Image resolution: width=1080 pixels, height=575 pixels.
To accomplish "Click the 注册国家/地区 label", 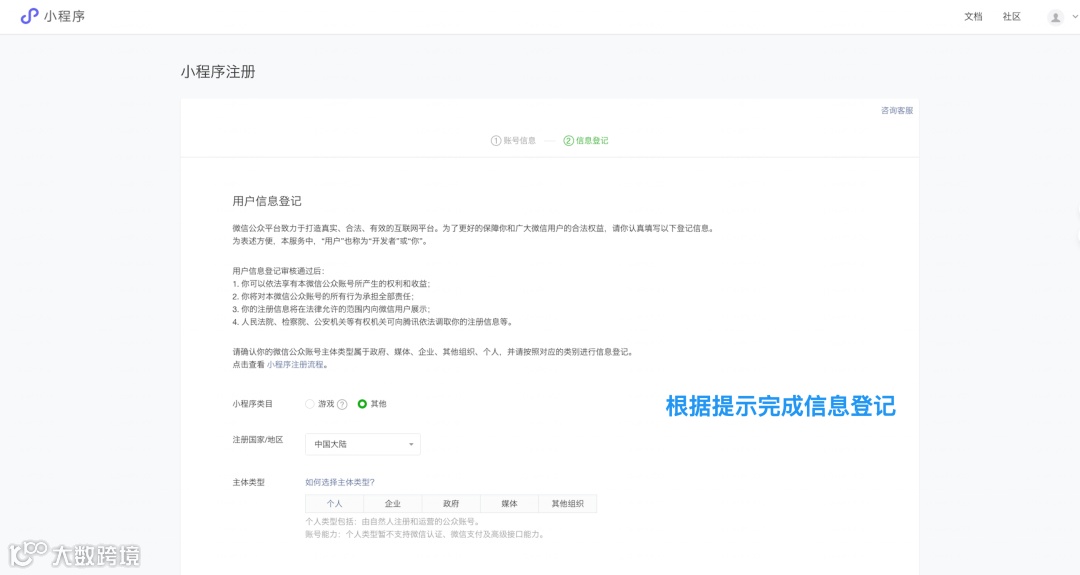I will pyautogui.click(x=258, y=439).
